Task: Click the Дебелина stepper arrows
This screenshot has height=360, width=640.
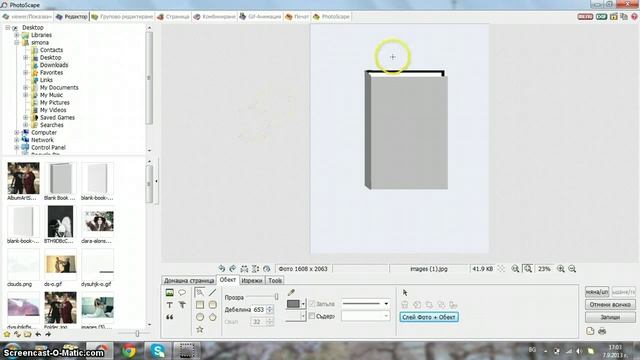Action: [269, 309]
